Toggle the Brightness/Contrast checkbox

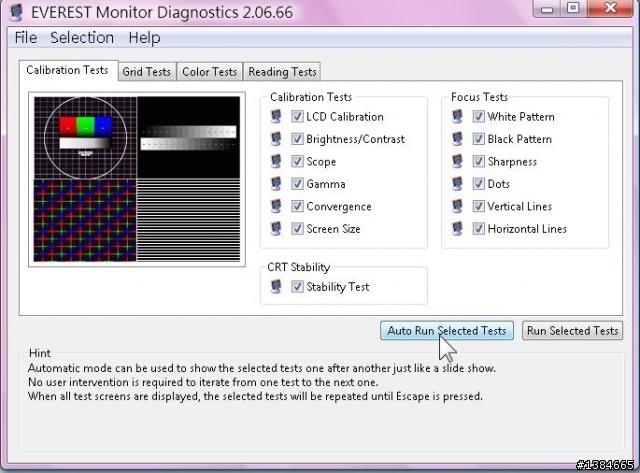tap(297, 139)
